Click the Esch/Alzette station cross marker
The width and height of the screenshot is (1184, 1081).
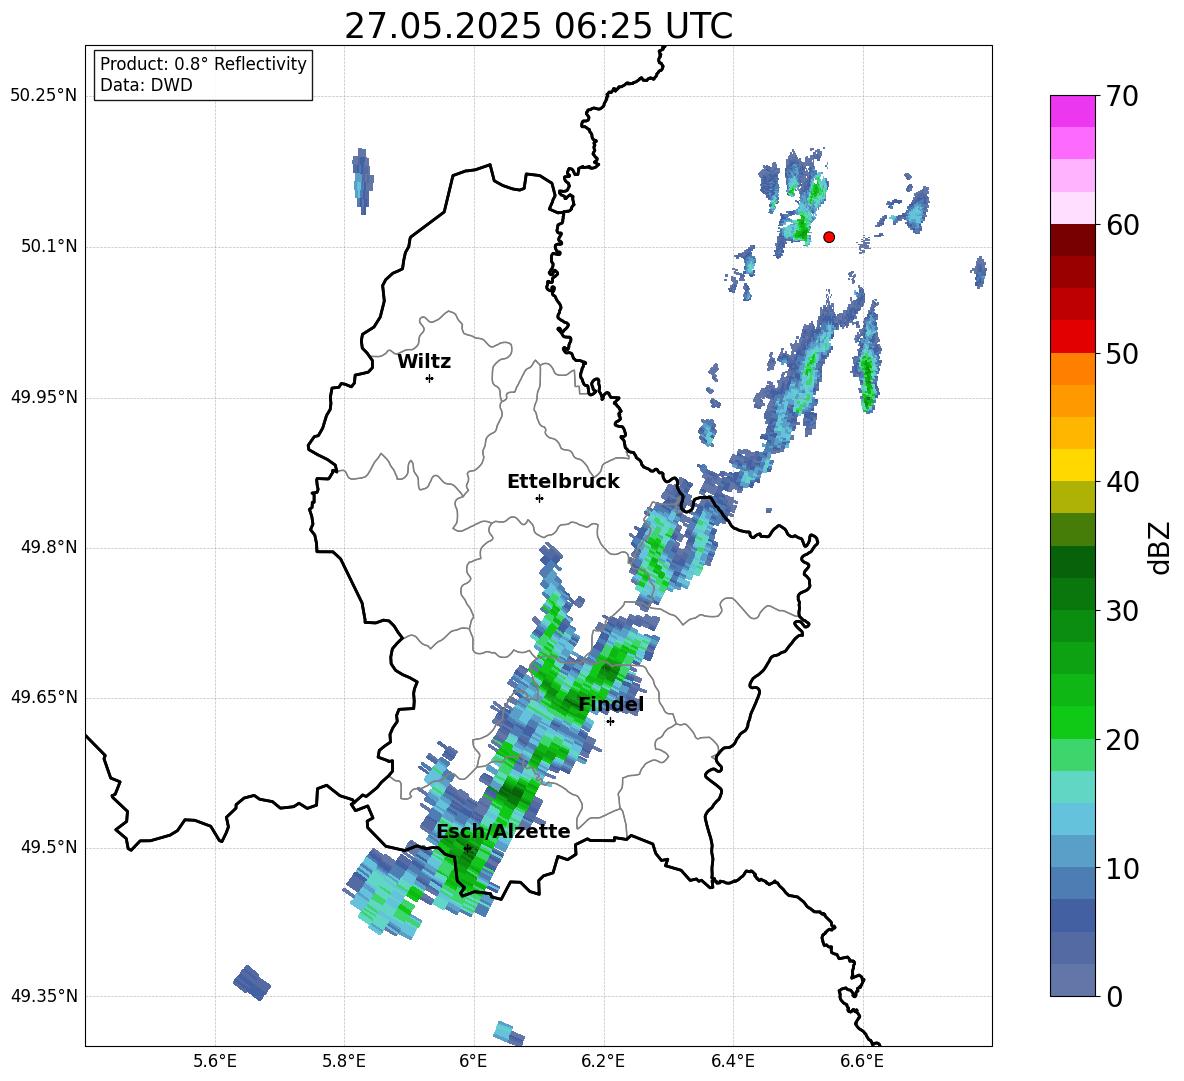tap(467, 848)
